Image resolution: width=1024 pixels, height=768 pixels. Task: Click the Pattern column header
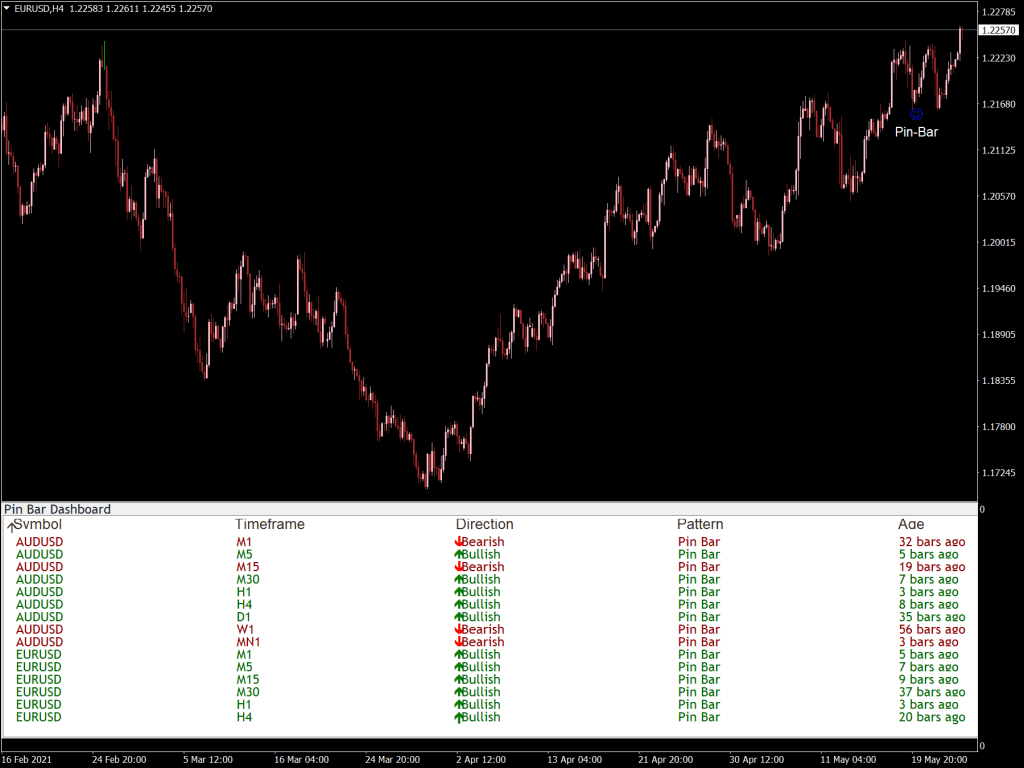point(700,524)
